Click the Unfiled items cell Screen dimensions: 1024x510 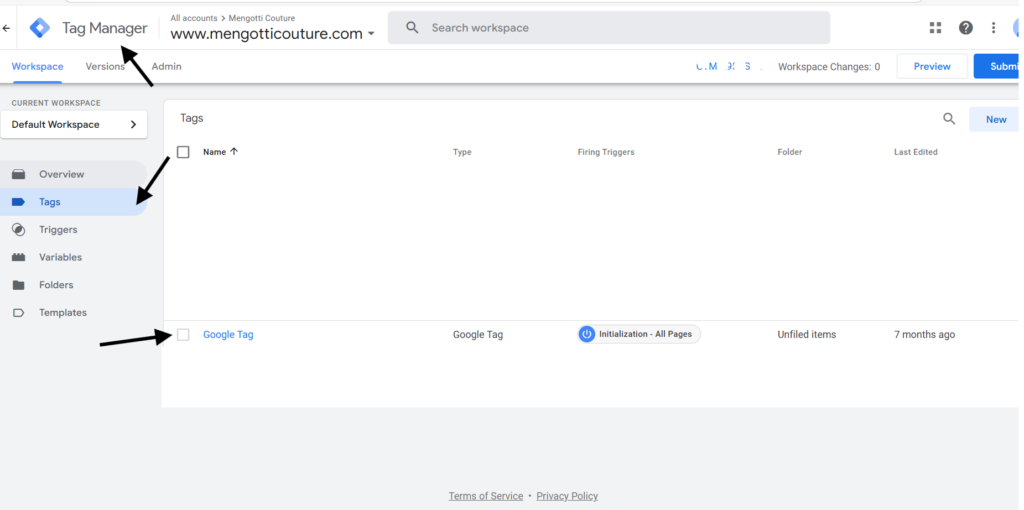coord(807,334)
